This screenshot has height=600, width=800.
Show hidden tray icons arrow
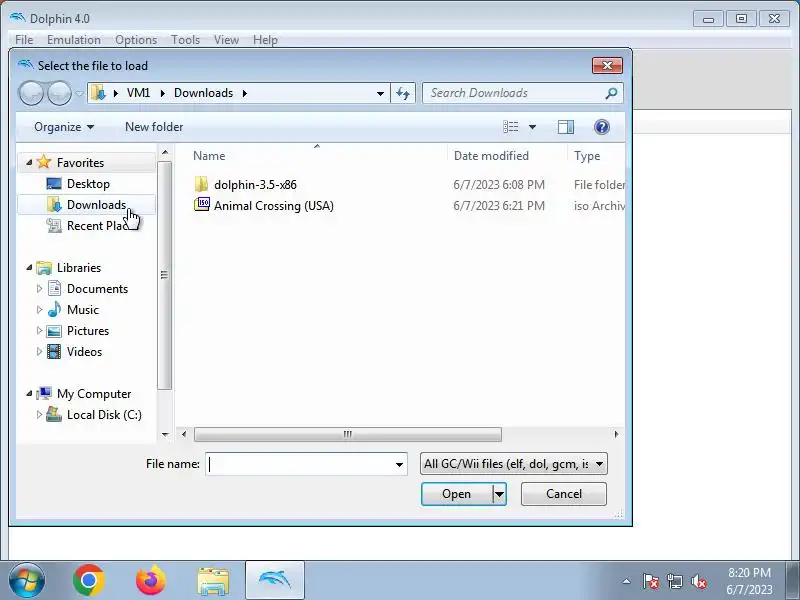coord(627,581)
